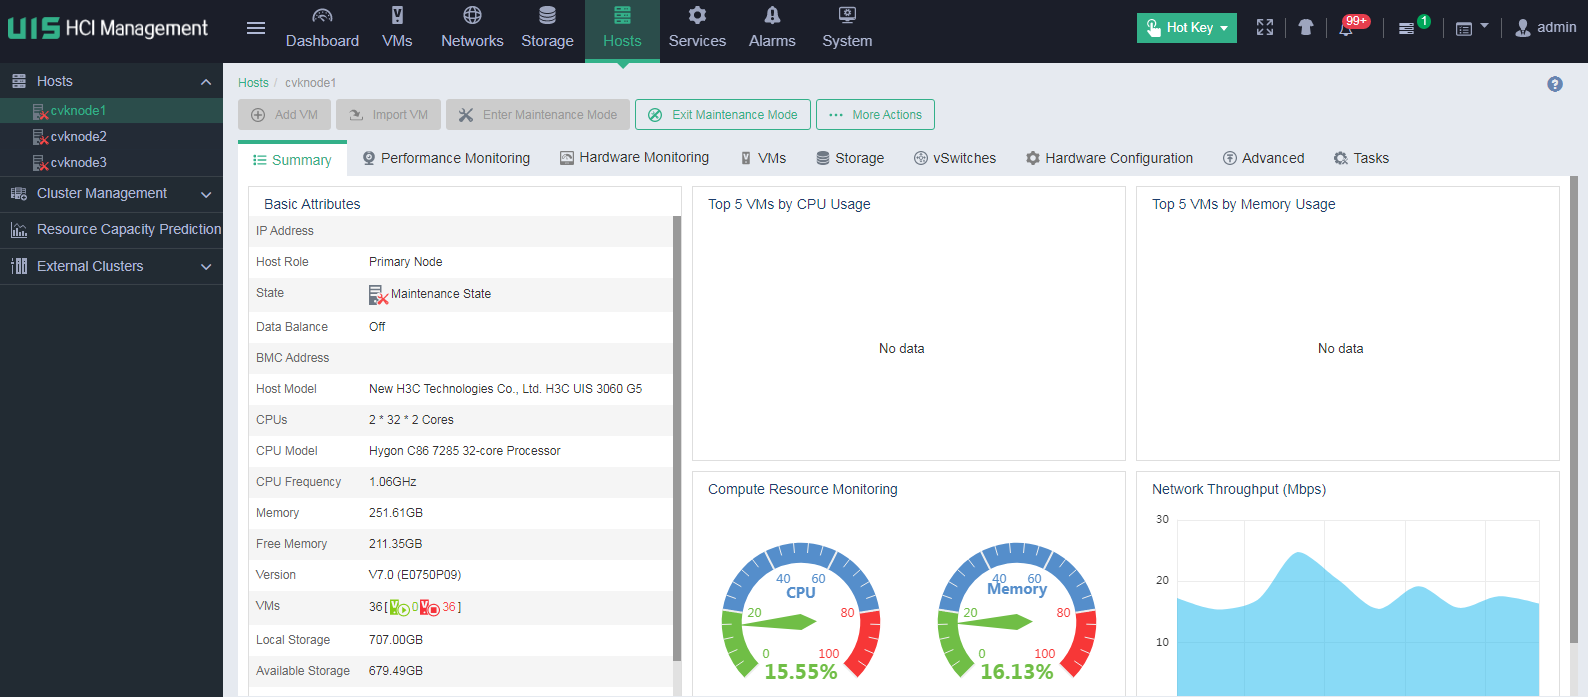Select host cvknode1 in sidebar
Screen dimensions: 1588x697
coord(78,111)
